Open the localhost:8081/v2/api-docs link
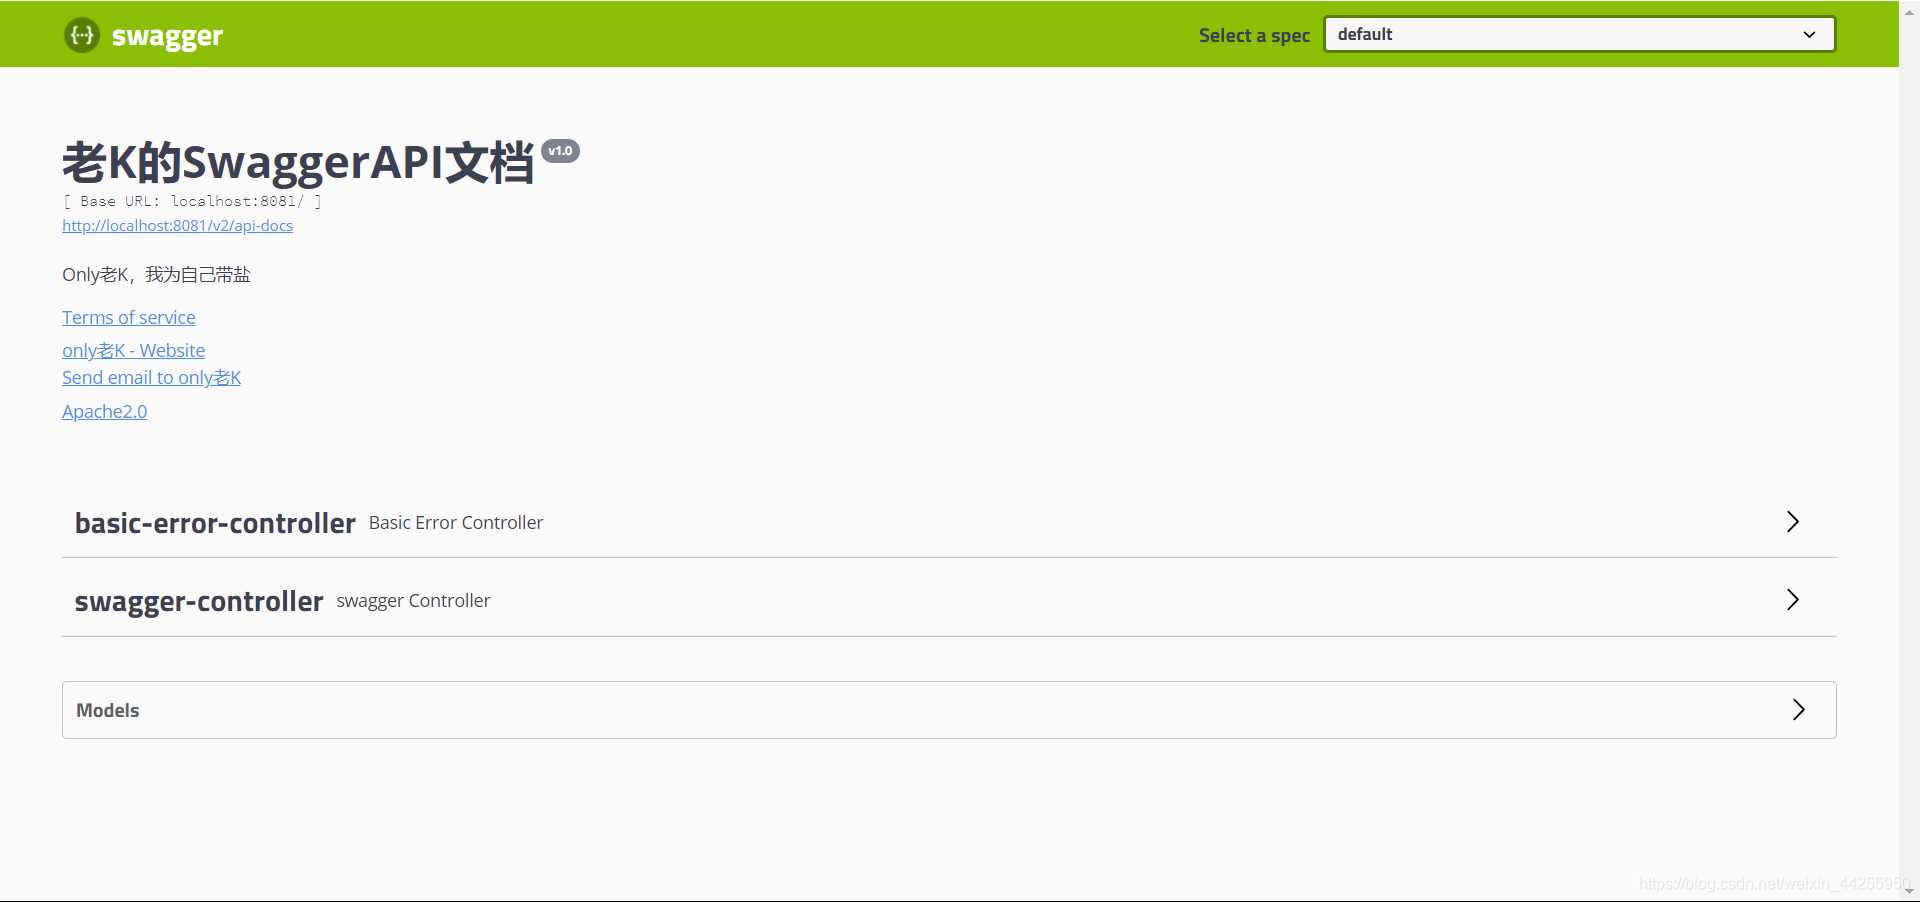 tap(177, 226)
